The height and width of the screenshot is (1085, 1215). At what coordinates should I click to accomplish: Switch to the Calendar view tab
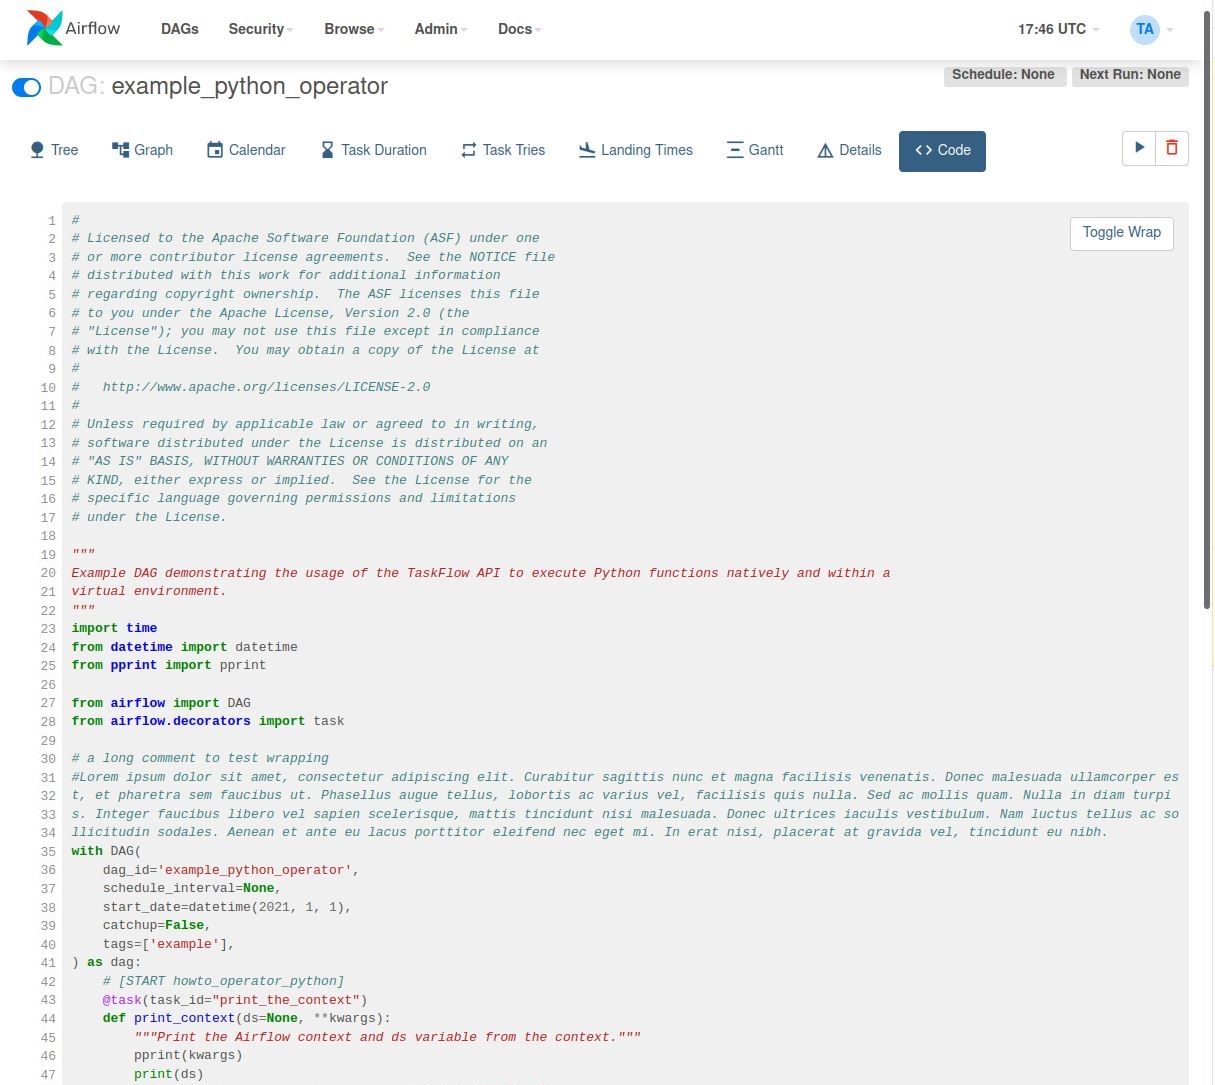click(x=246, y=150)
